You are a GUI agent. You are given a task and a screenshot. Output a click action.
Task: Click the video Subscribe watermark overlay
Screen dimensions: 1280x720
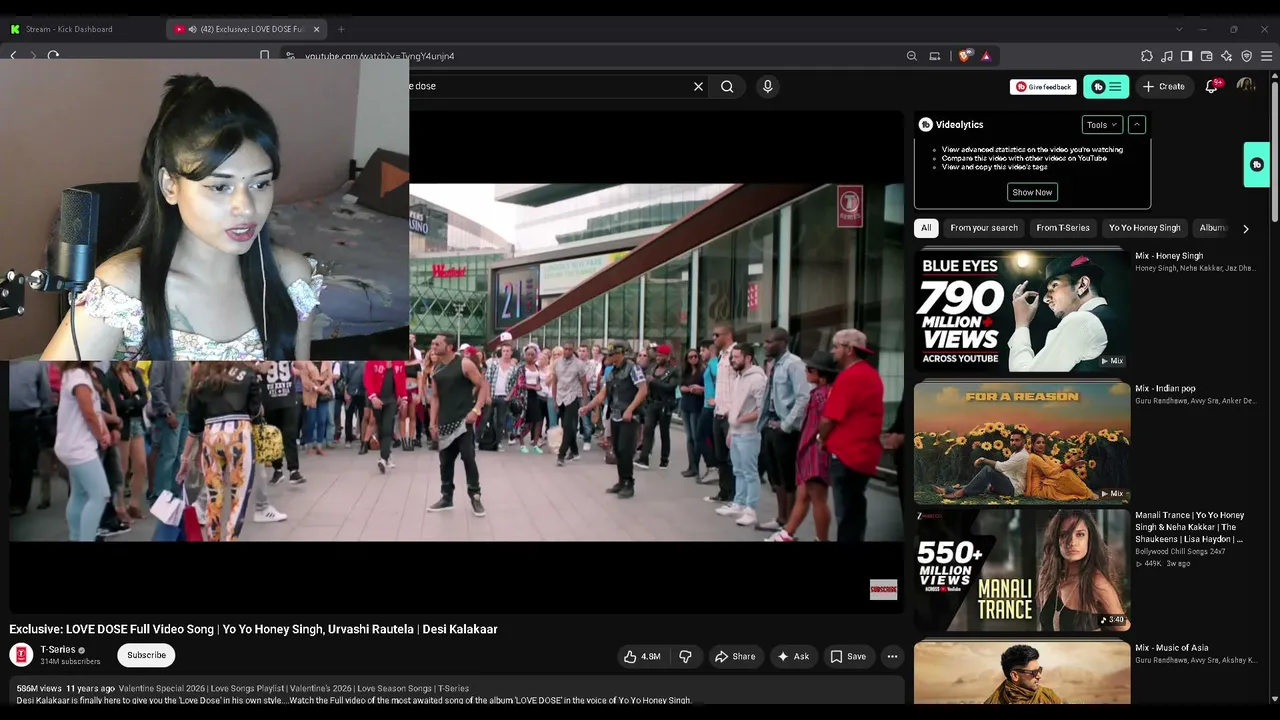[x=883, y=590]
